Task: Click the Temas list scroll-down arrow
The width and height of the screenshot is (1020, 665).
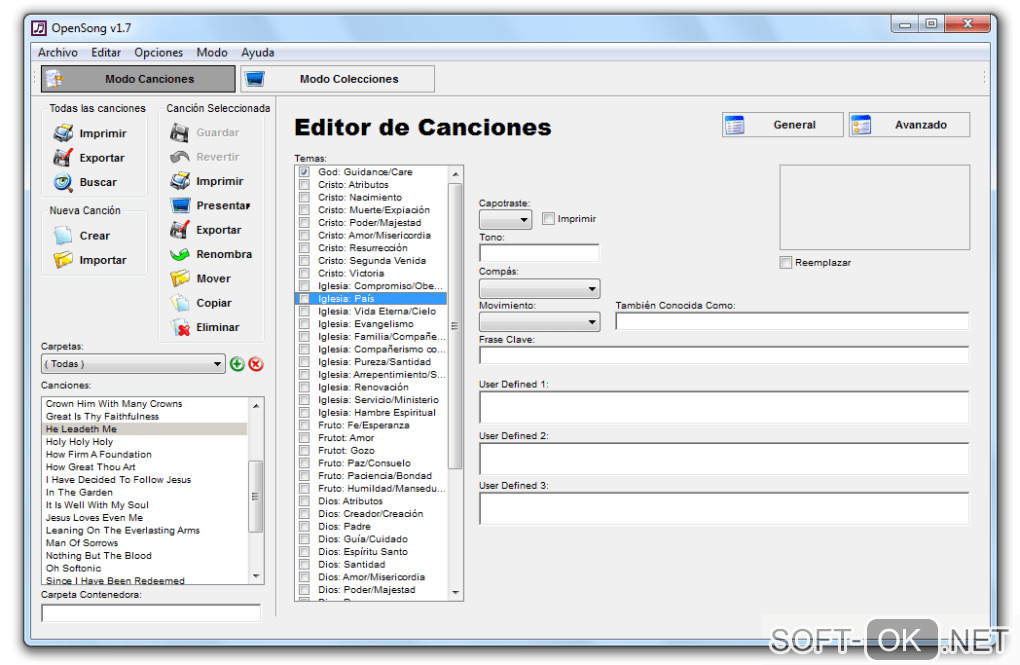Action: 455,592
